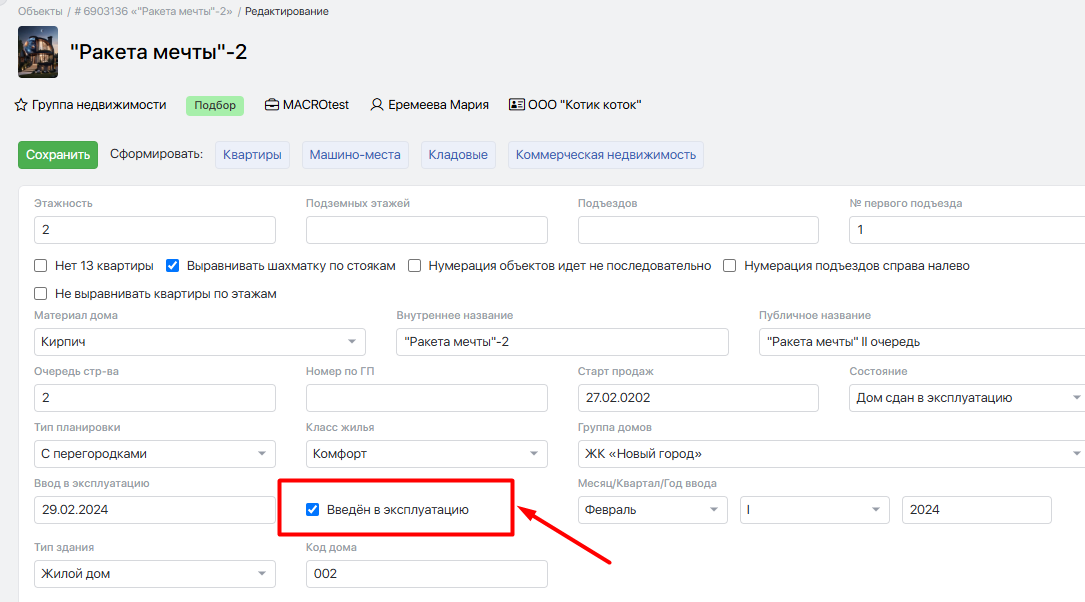This screenshot has height=602, width=1085.
Task: Open the Класс жилья dropdown
Action: tap(426, 454)
